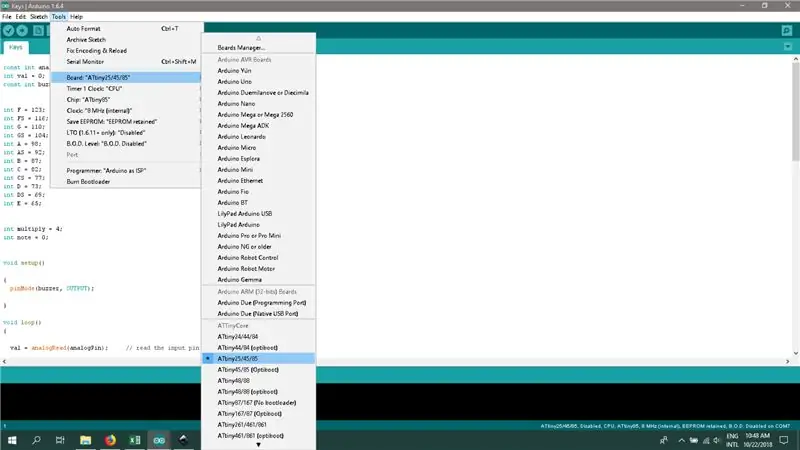
Task: Select Arduino Due (Programming Port) board
Action: [x=259, y=303]
